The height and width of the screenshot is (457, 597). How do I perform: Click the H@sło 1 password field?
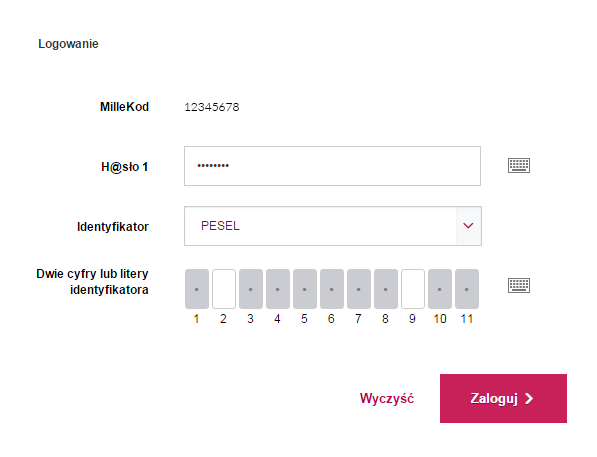(x=332, y=166)
